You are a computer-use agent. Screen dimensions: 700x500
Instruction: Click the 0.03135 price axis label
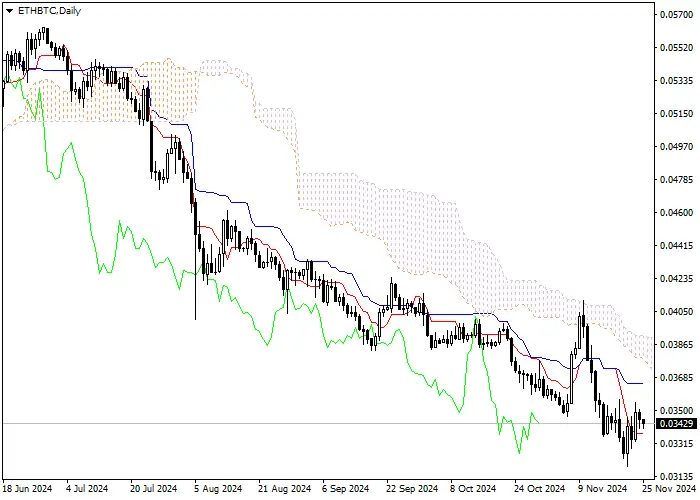click(x=677, y=476)
